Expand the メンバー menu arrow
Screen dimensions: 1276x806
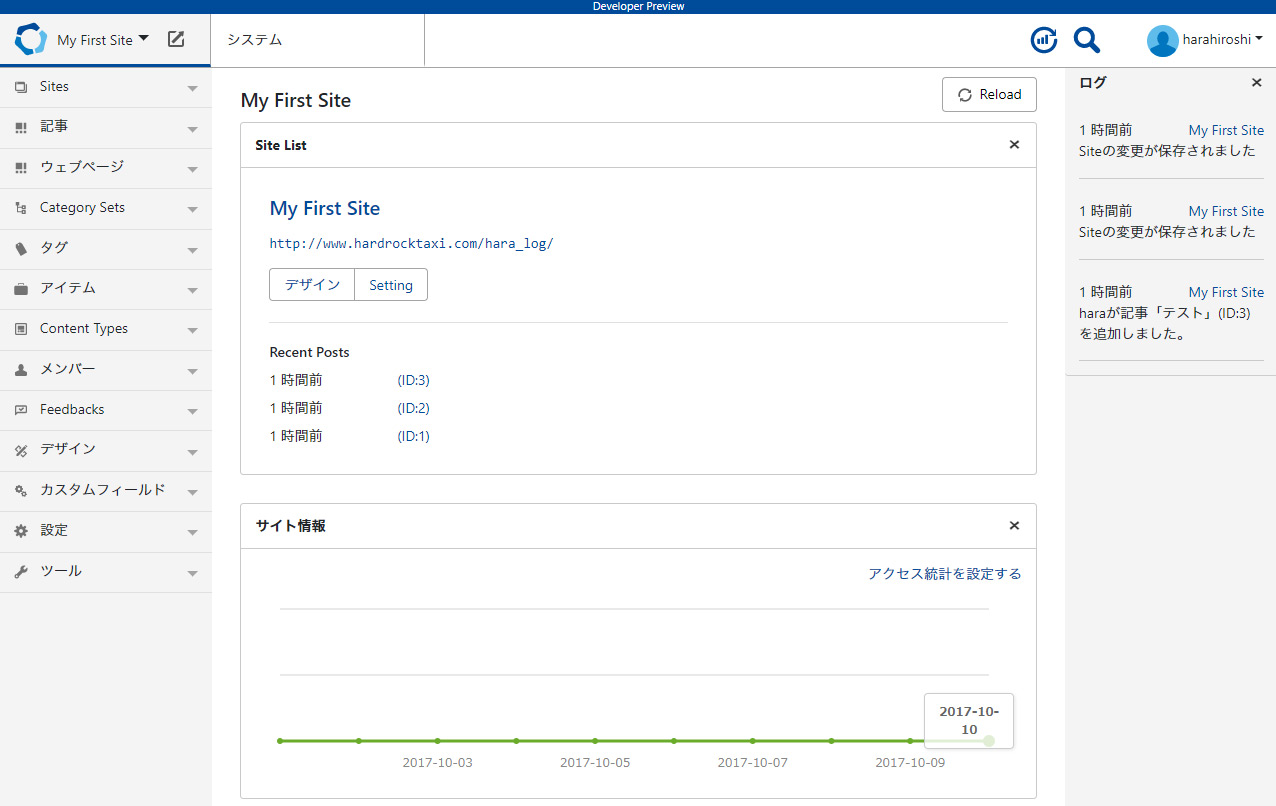pyautogui.click(x=193, y=372)
